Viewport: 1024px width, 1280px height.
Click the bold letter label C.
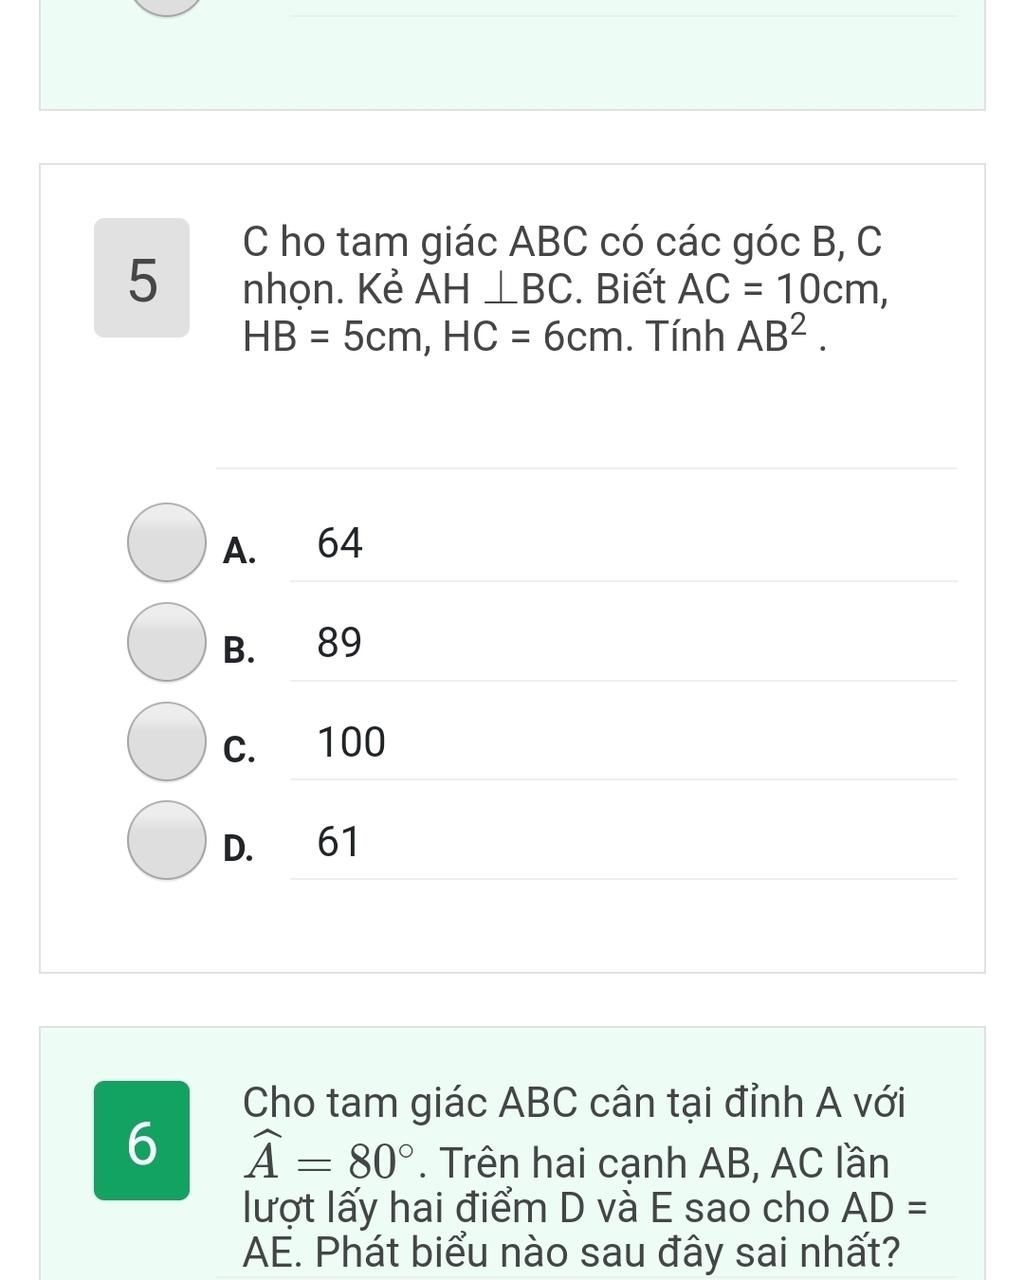click(239, 749)
